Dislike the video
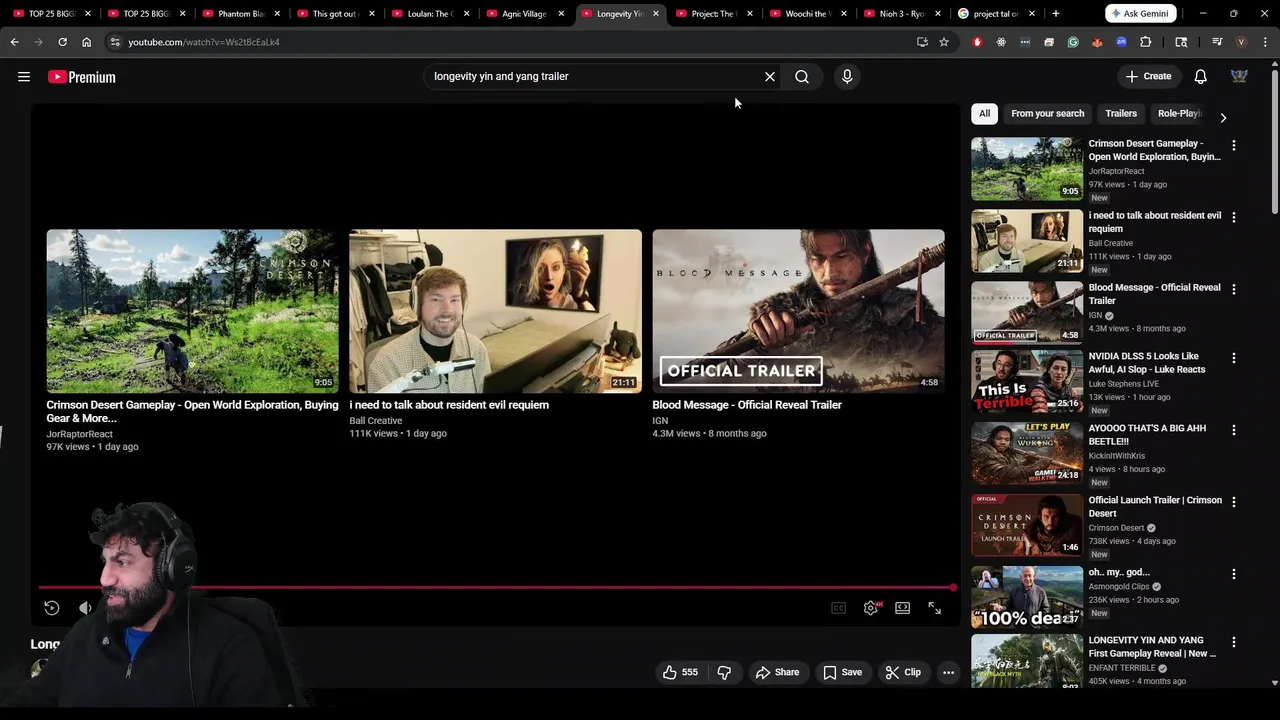 point(725,673)
